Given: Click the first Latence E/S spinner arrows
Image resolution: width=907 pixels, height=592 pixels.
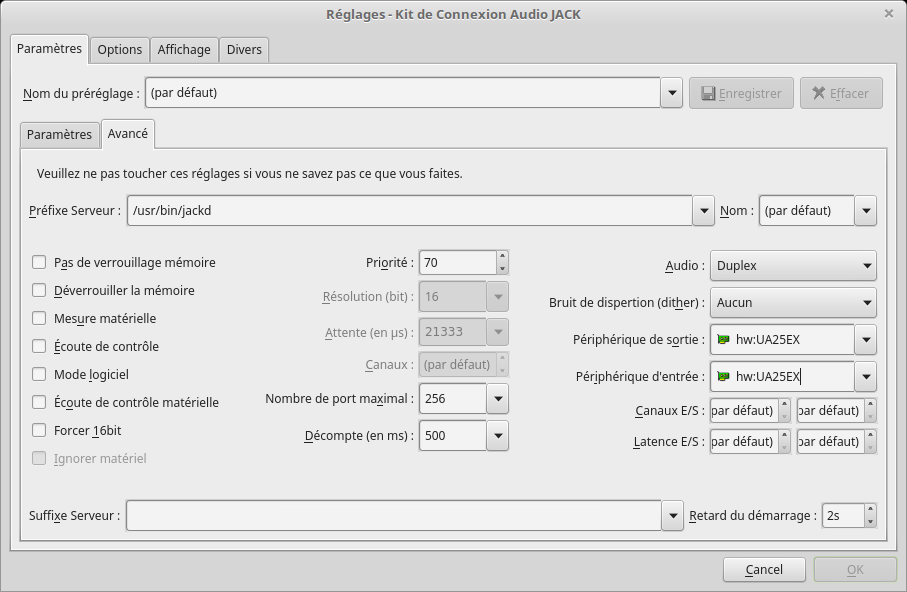Looking at the screenshot, I should [784, 442].
